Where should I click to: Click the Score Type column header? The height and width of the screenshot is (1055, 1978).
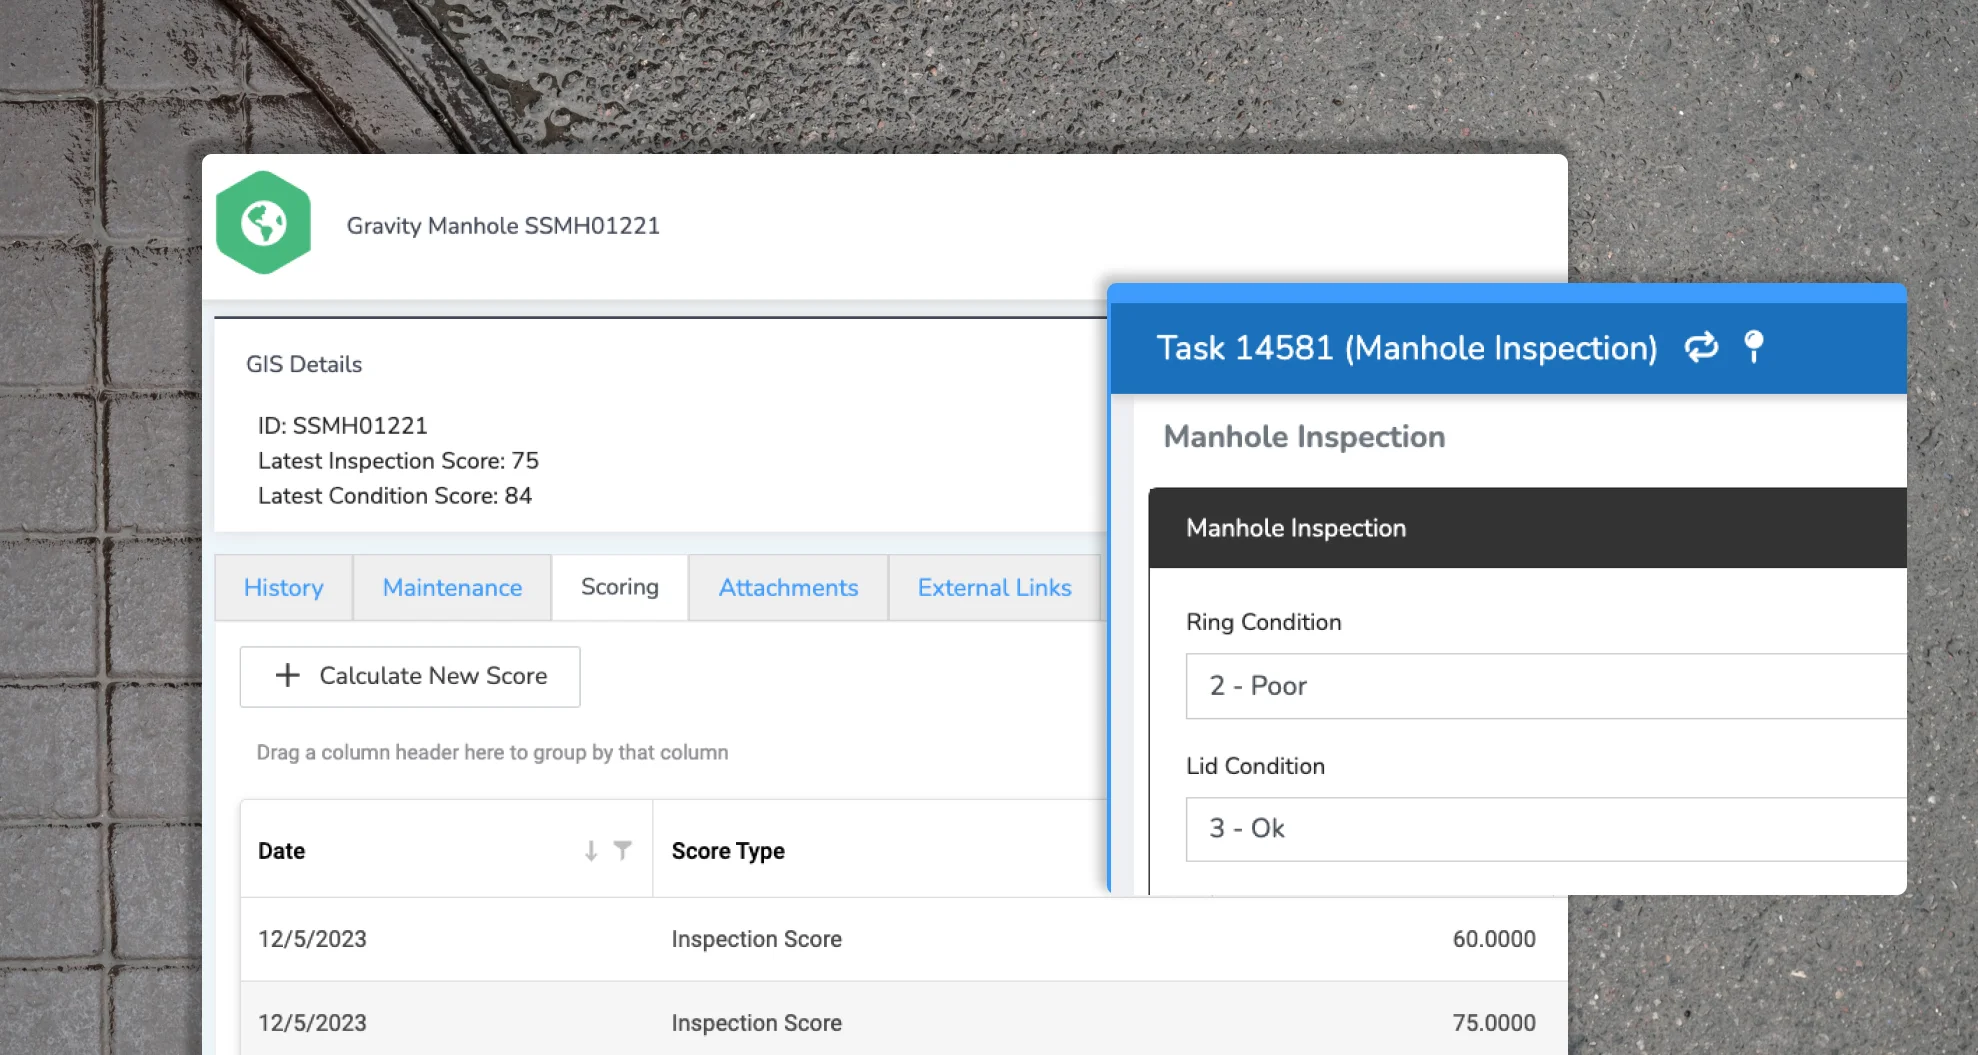[728, 851]
